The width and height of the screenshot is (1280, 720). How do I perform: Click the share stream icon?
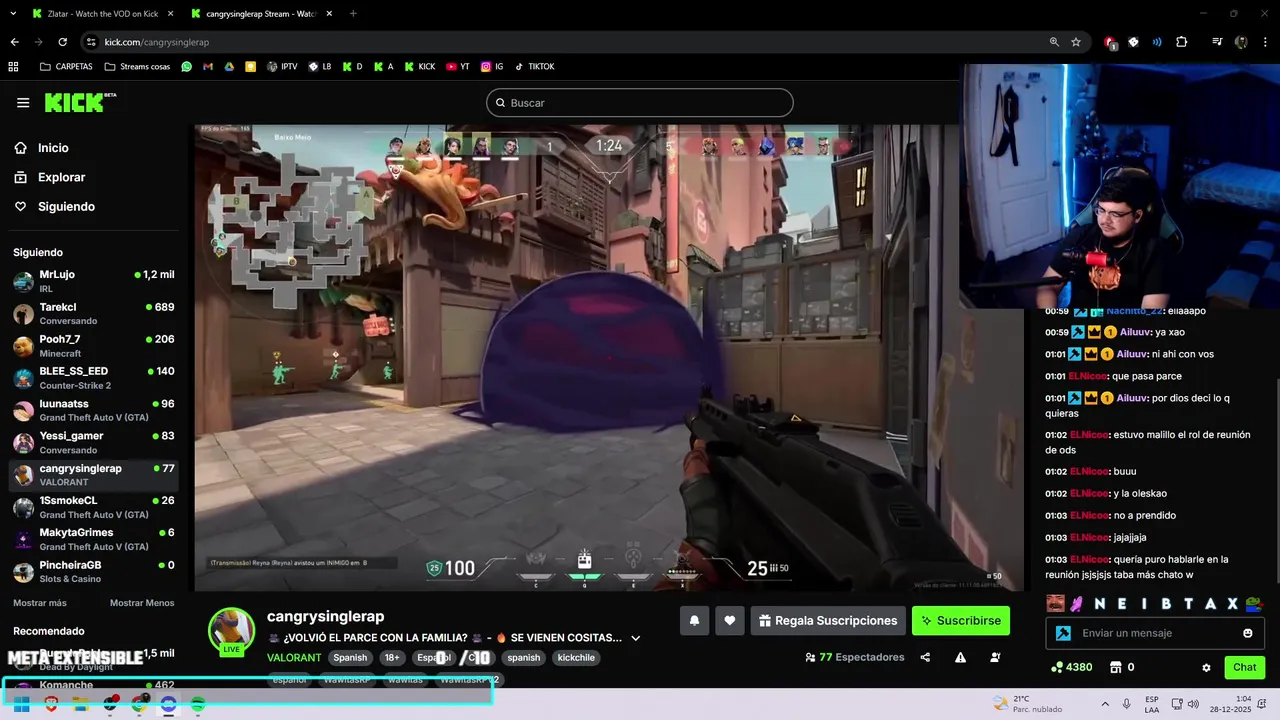tap(925, 658)
